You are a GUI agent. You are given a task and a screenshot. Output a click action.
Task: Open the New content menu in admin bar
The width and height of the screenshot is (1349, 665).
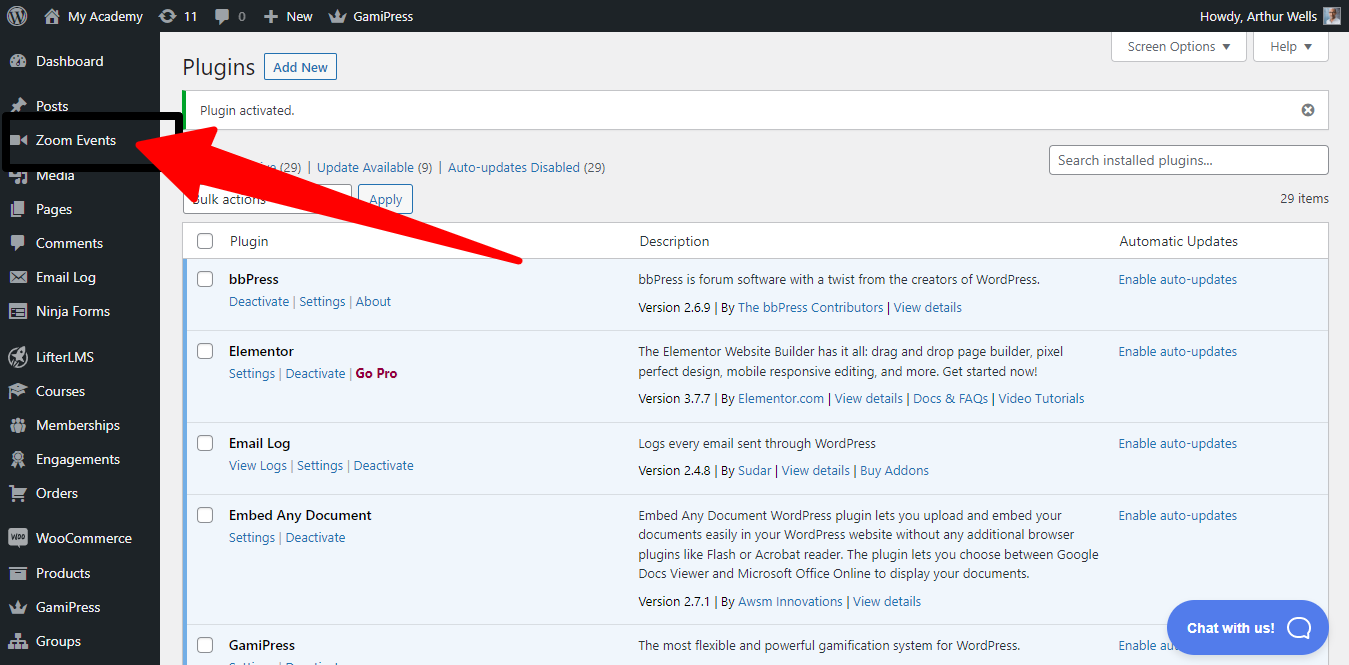[288, 16]
